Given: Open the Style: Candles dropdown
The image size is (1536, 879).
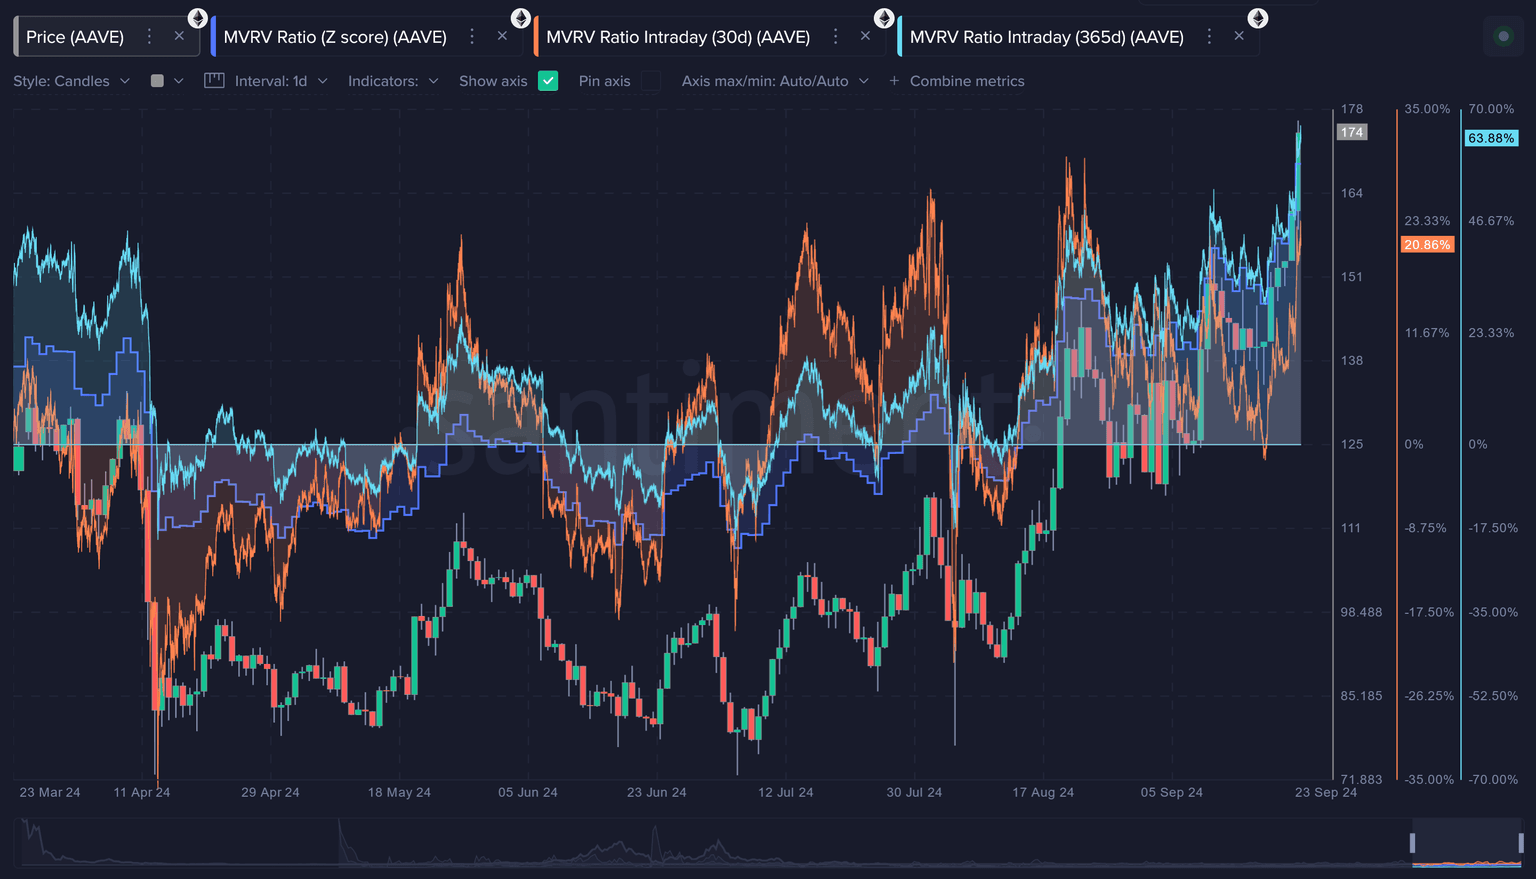Looking at the screenshot, I should tap(71, 81).
